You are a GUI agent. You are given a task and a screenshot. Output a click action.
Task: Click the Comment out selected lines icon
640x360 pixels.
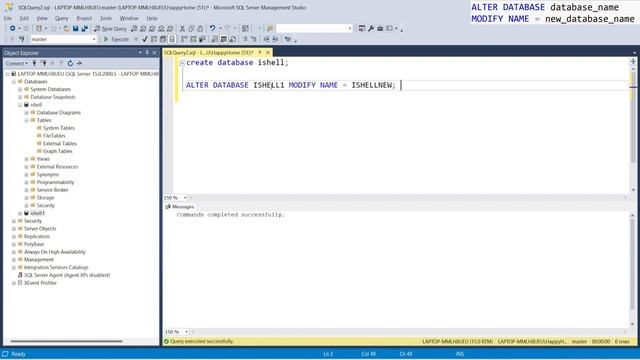click(x=245, y=39)
